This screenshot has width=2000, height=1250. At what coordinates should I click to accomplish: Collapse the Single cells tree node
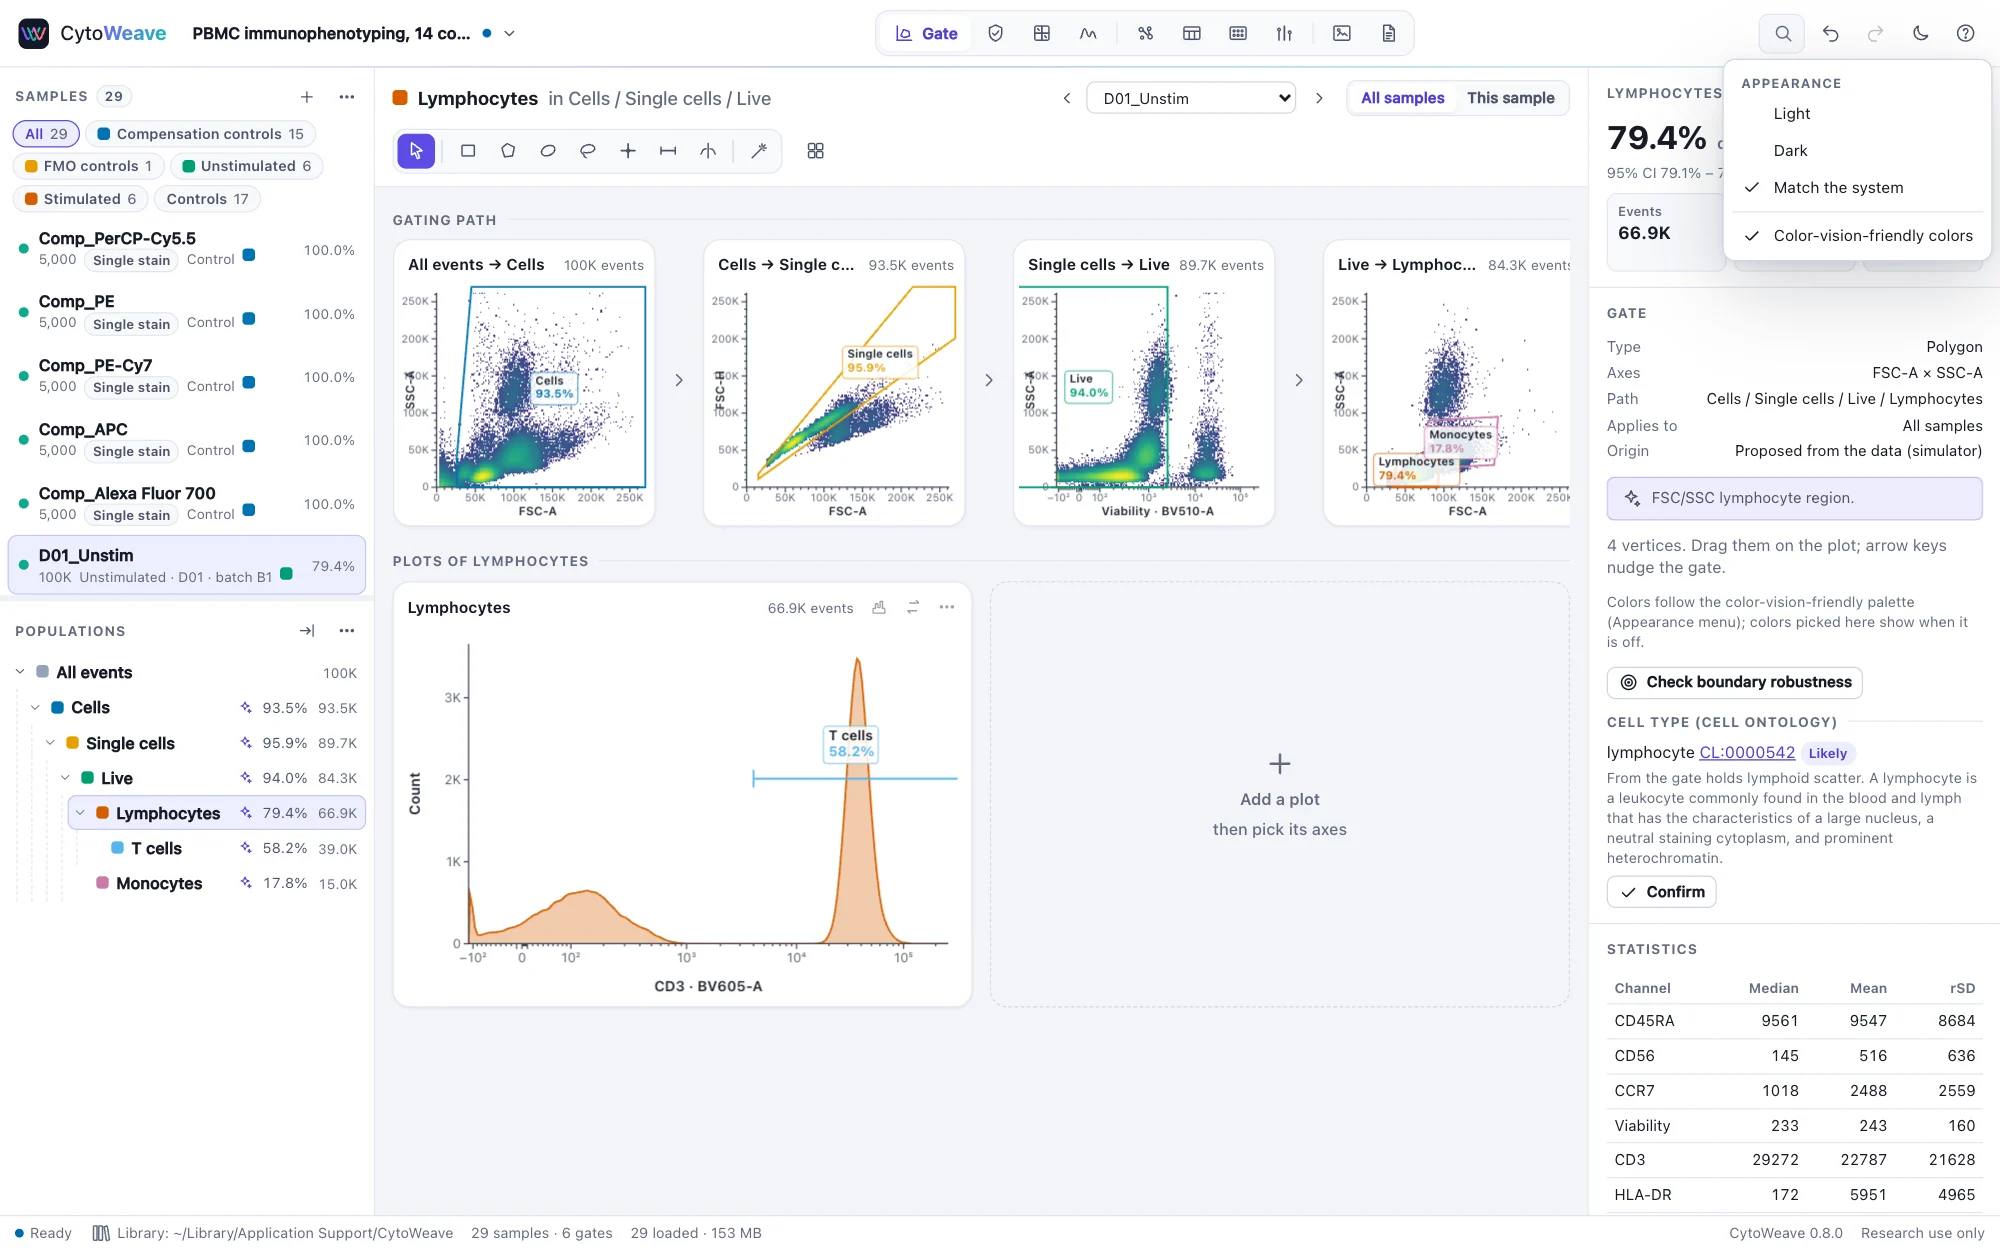pos(50,742)
